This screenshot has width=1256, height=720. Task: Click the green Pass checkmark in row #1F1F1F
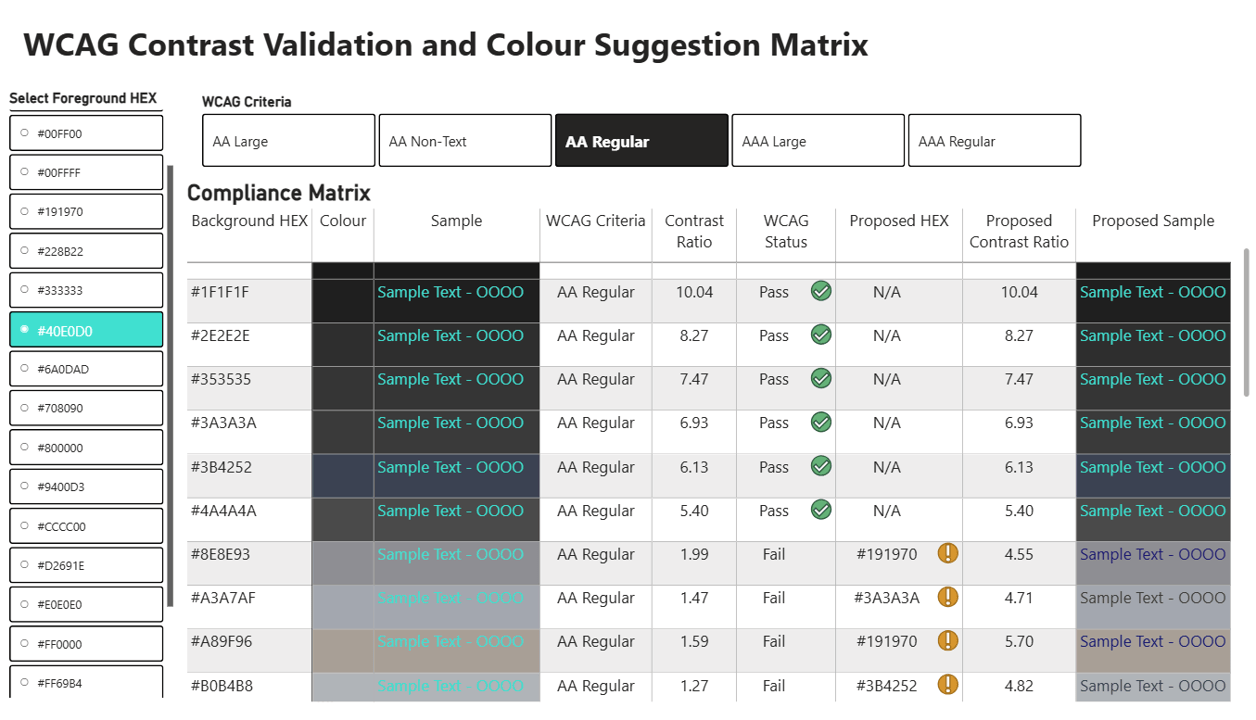click(821, 291)
